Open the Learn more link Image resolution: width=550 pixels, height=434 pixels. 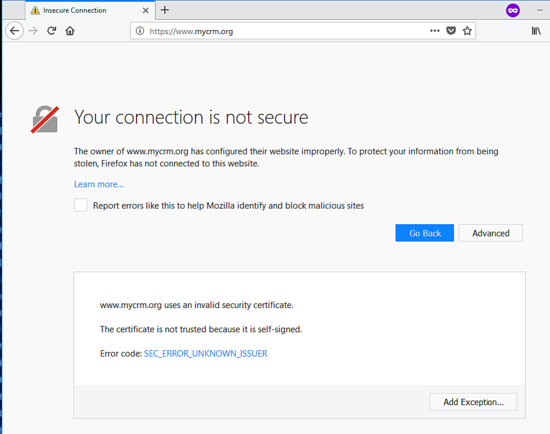click(x=99, y=184)
